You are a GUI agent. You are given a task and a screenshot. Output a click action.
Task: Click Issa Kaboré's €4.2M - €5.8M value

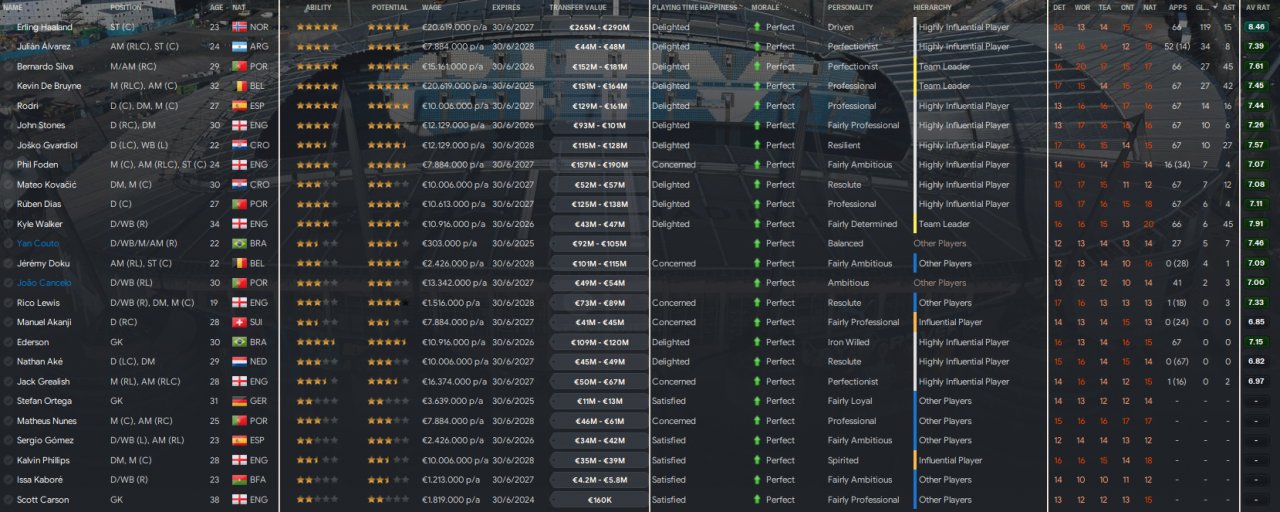(599, 480)
